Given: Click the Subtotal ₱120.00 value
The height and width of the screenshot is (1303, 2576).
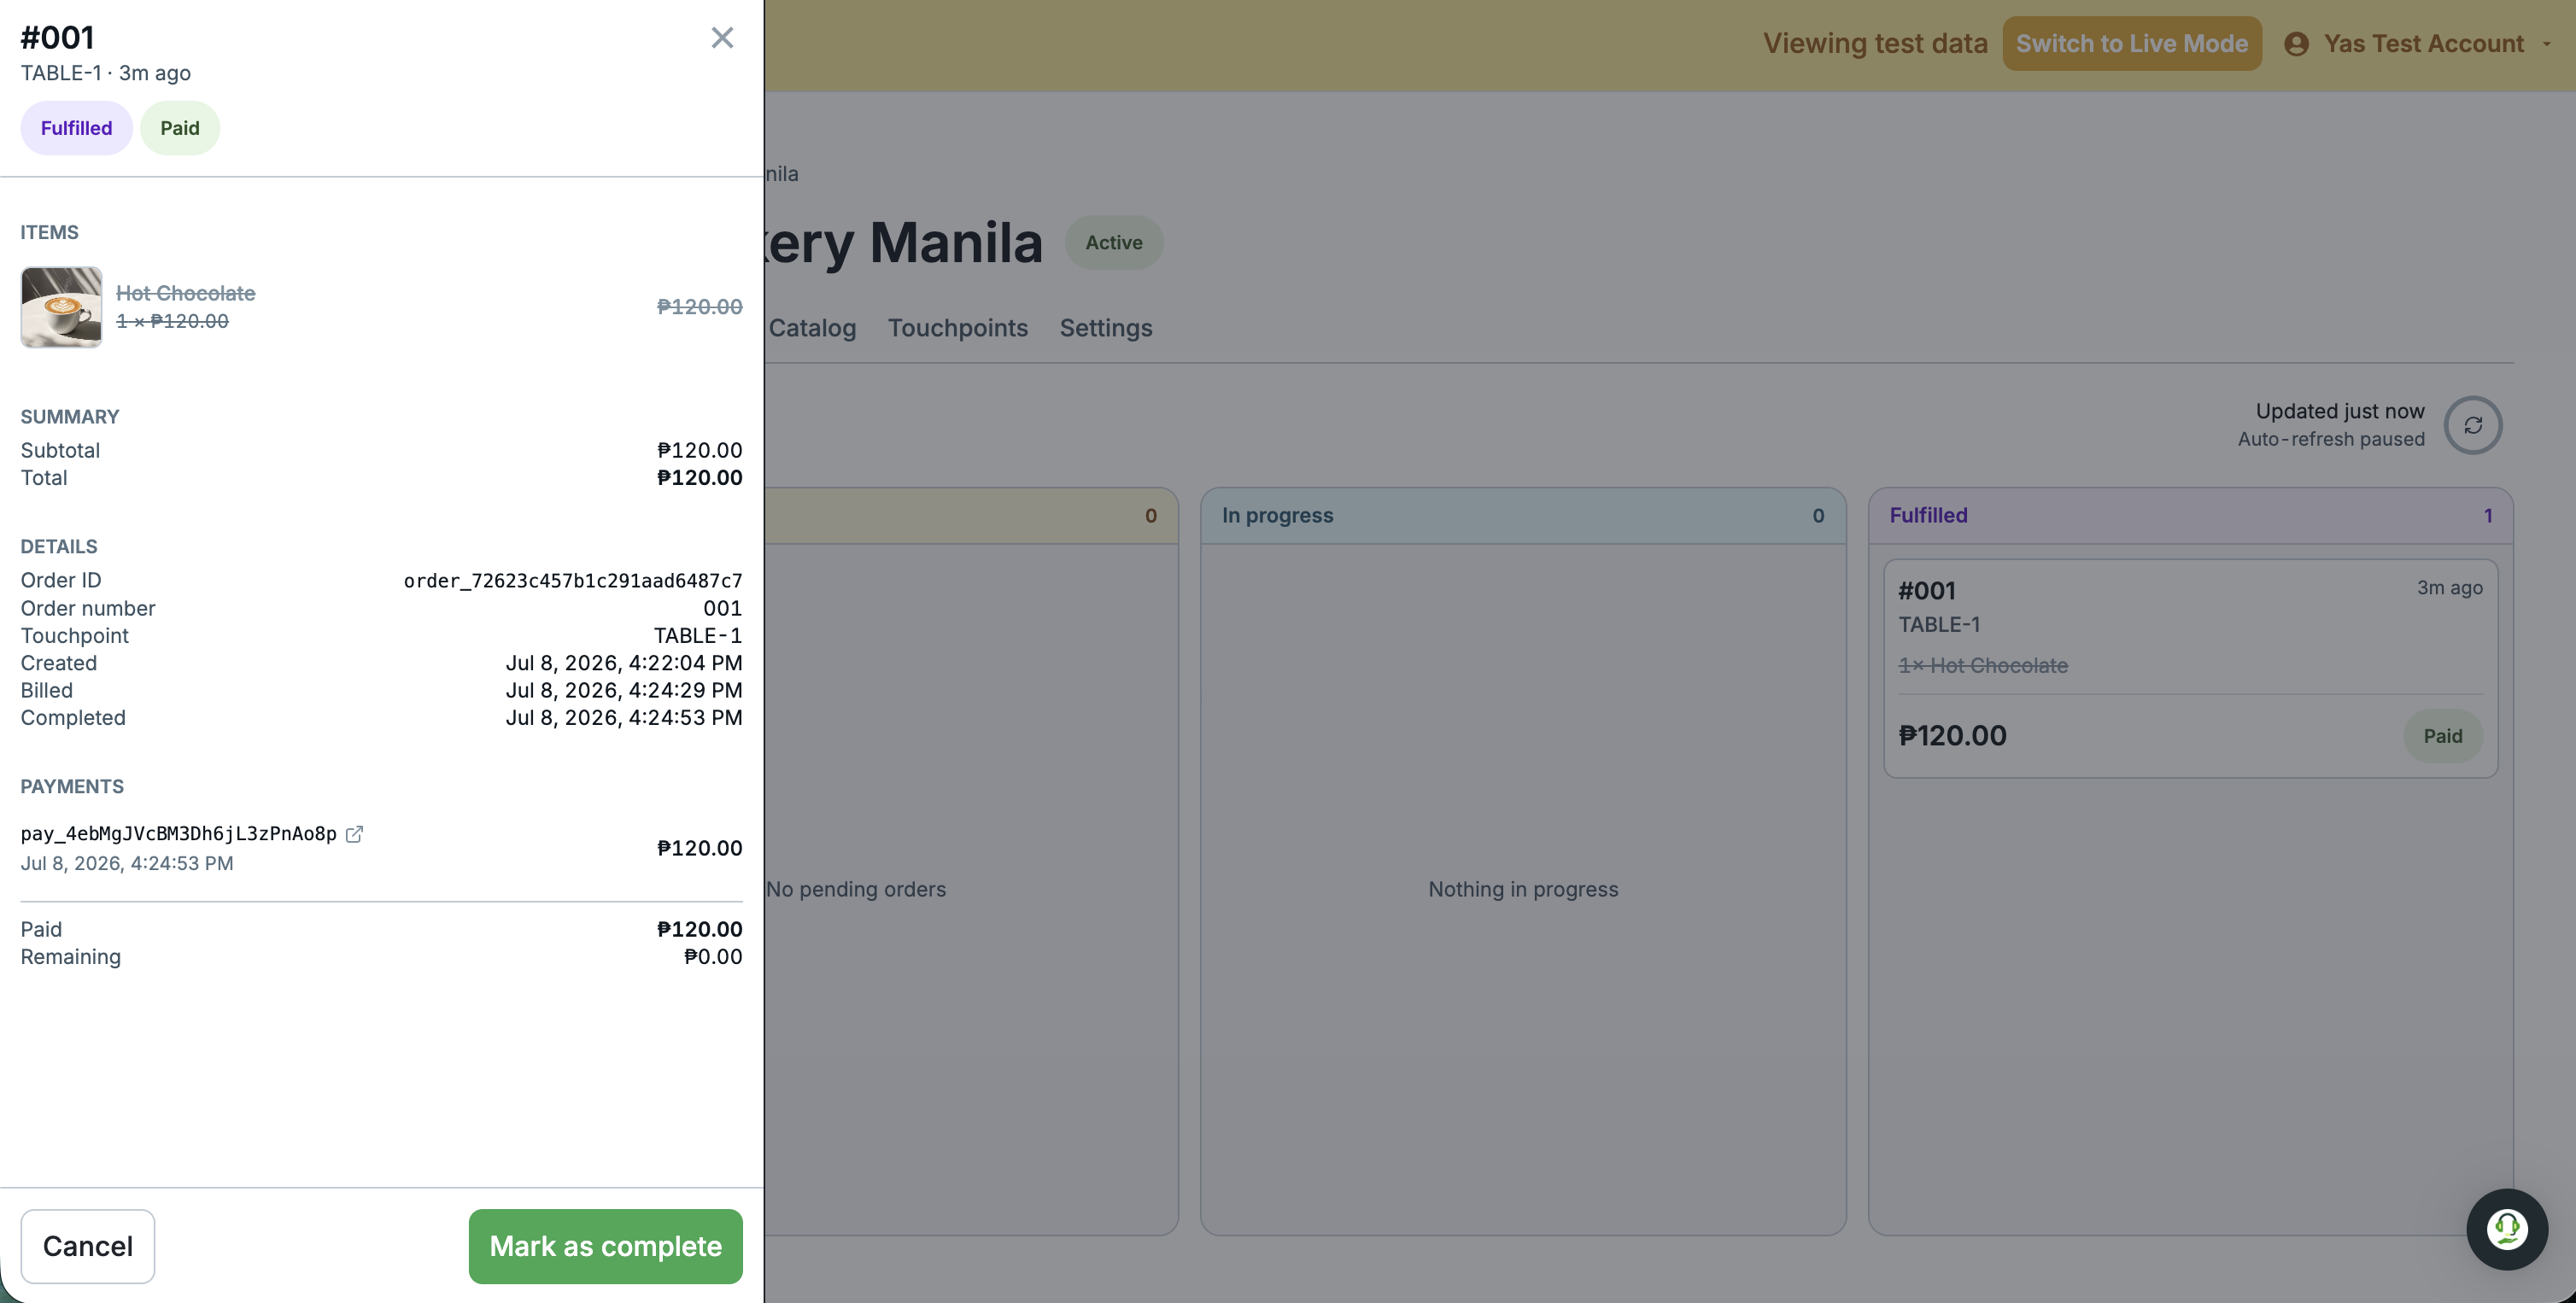Looking at the screenshot, I should [700, 451].
